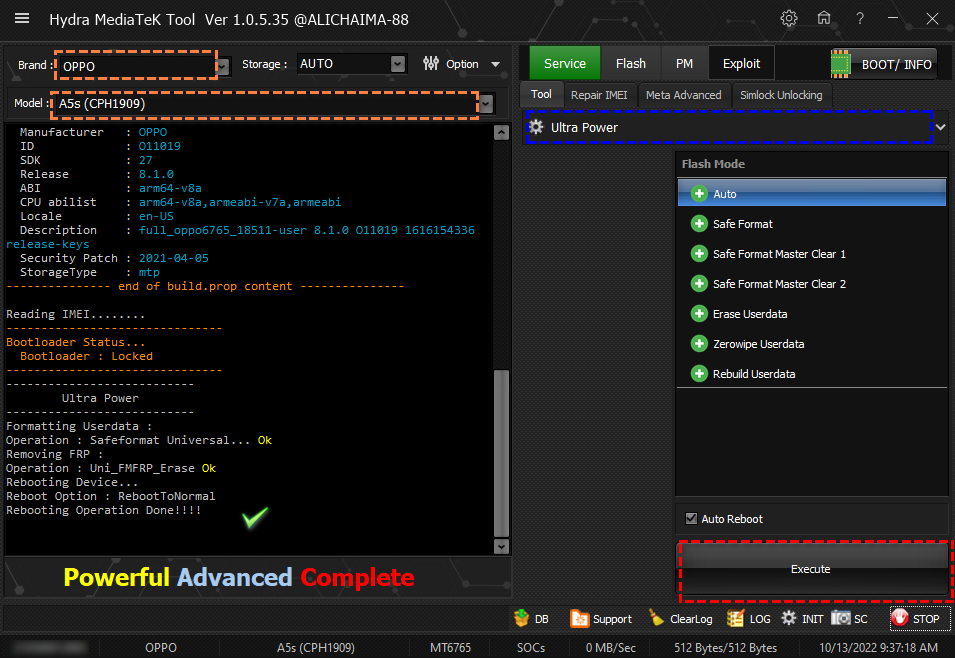Viewport: 955px width, 658px height.
Task: Toggle the Auto Reboot checkbox
Action: [691, 518]
